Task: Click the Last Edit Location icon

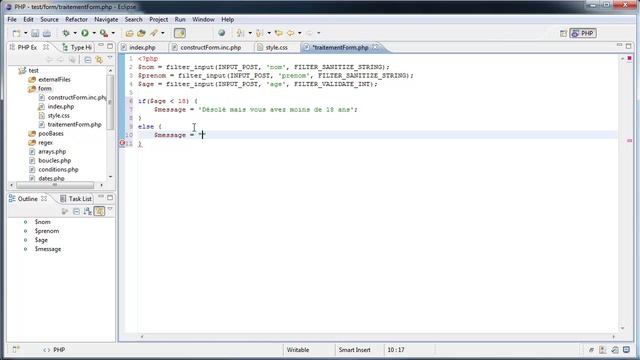Action: (x=279, y=33)
